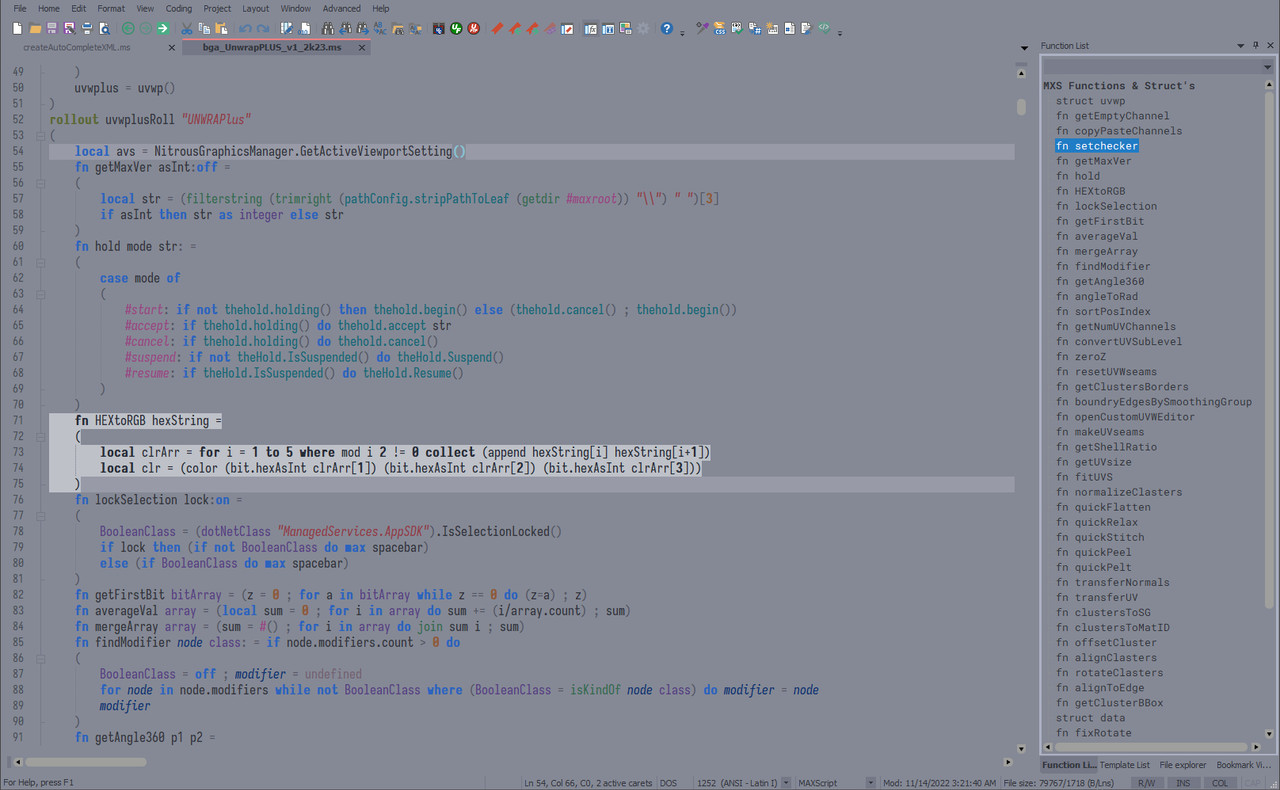Screen dimensions: 1280x790
Task: Open the CSS tool from toolbar
Action: click(x=718, y=29)
